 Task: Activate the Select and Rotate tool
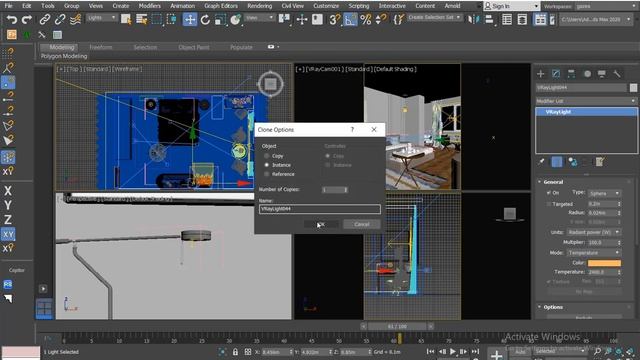point(205,19)
